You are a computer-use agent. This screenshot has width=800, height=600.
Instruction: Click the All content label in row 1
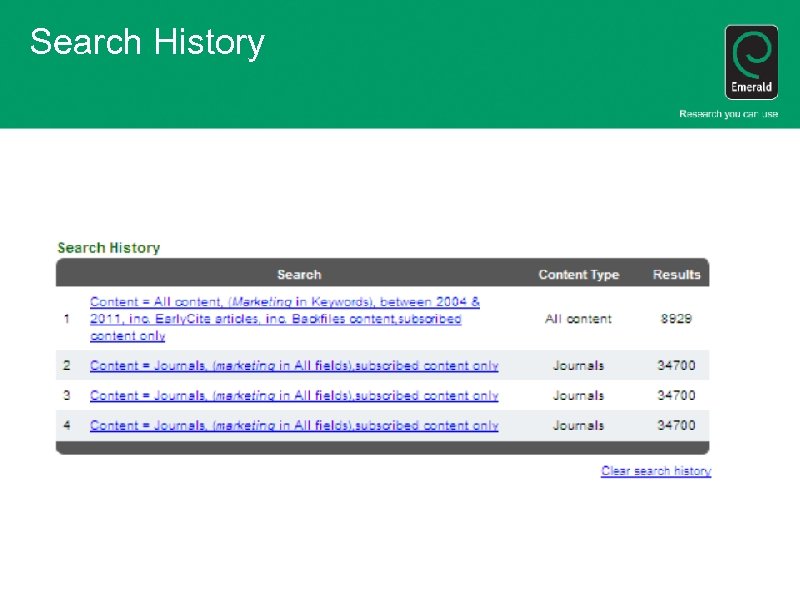[578, 319]
